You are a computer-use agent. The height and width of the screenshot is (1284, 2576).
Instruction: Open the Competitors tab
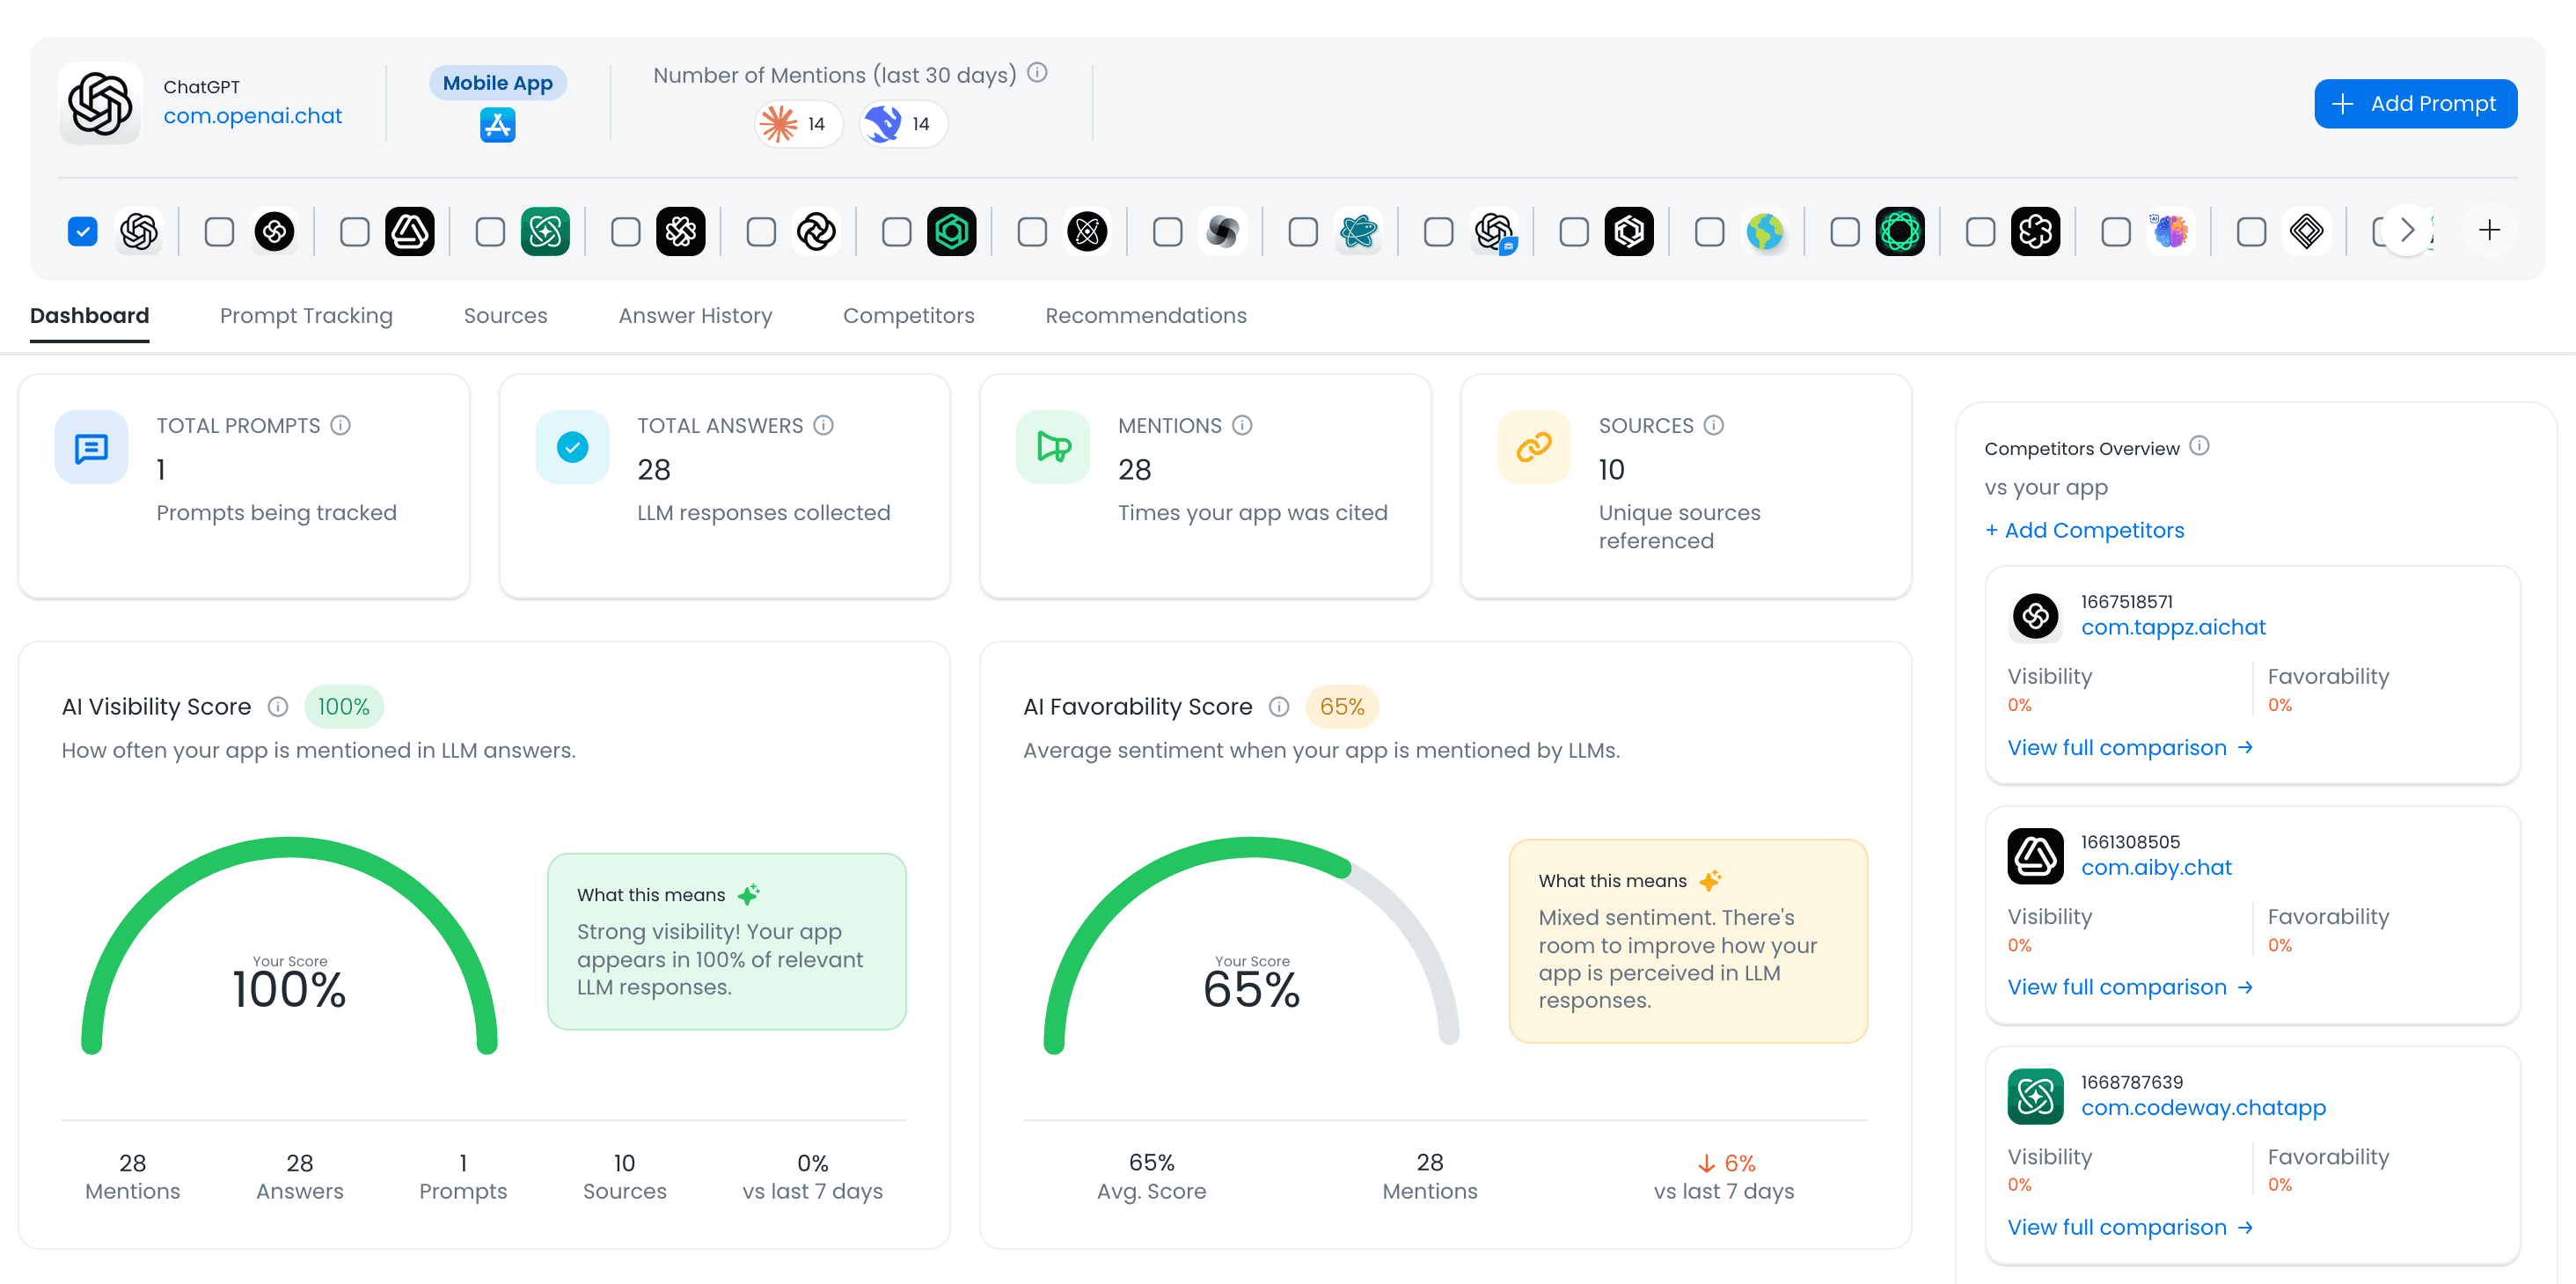pyautogui.click(x=908, y=316)
